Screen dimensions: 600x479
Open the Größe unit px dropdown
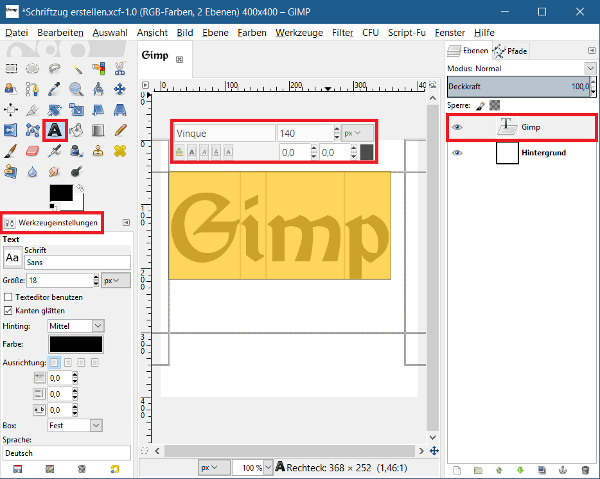tap(116, 280)
